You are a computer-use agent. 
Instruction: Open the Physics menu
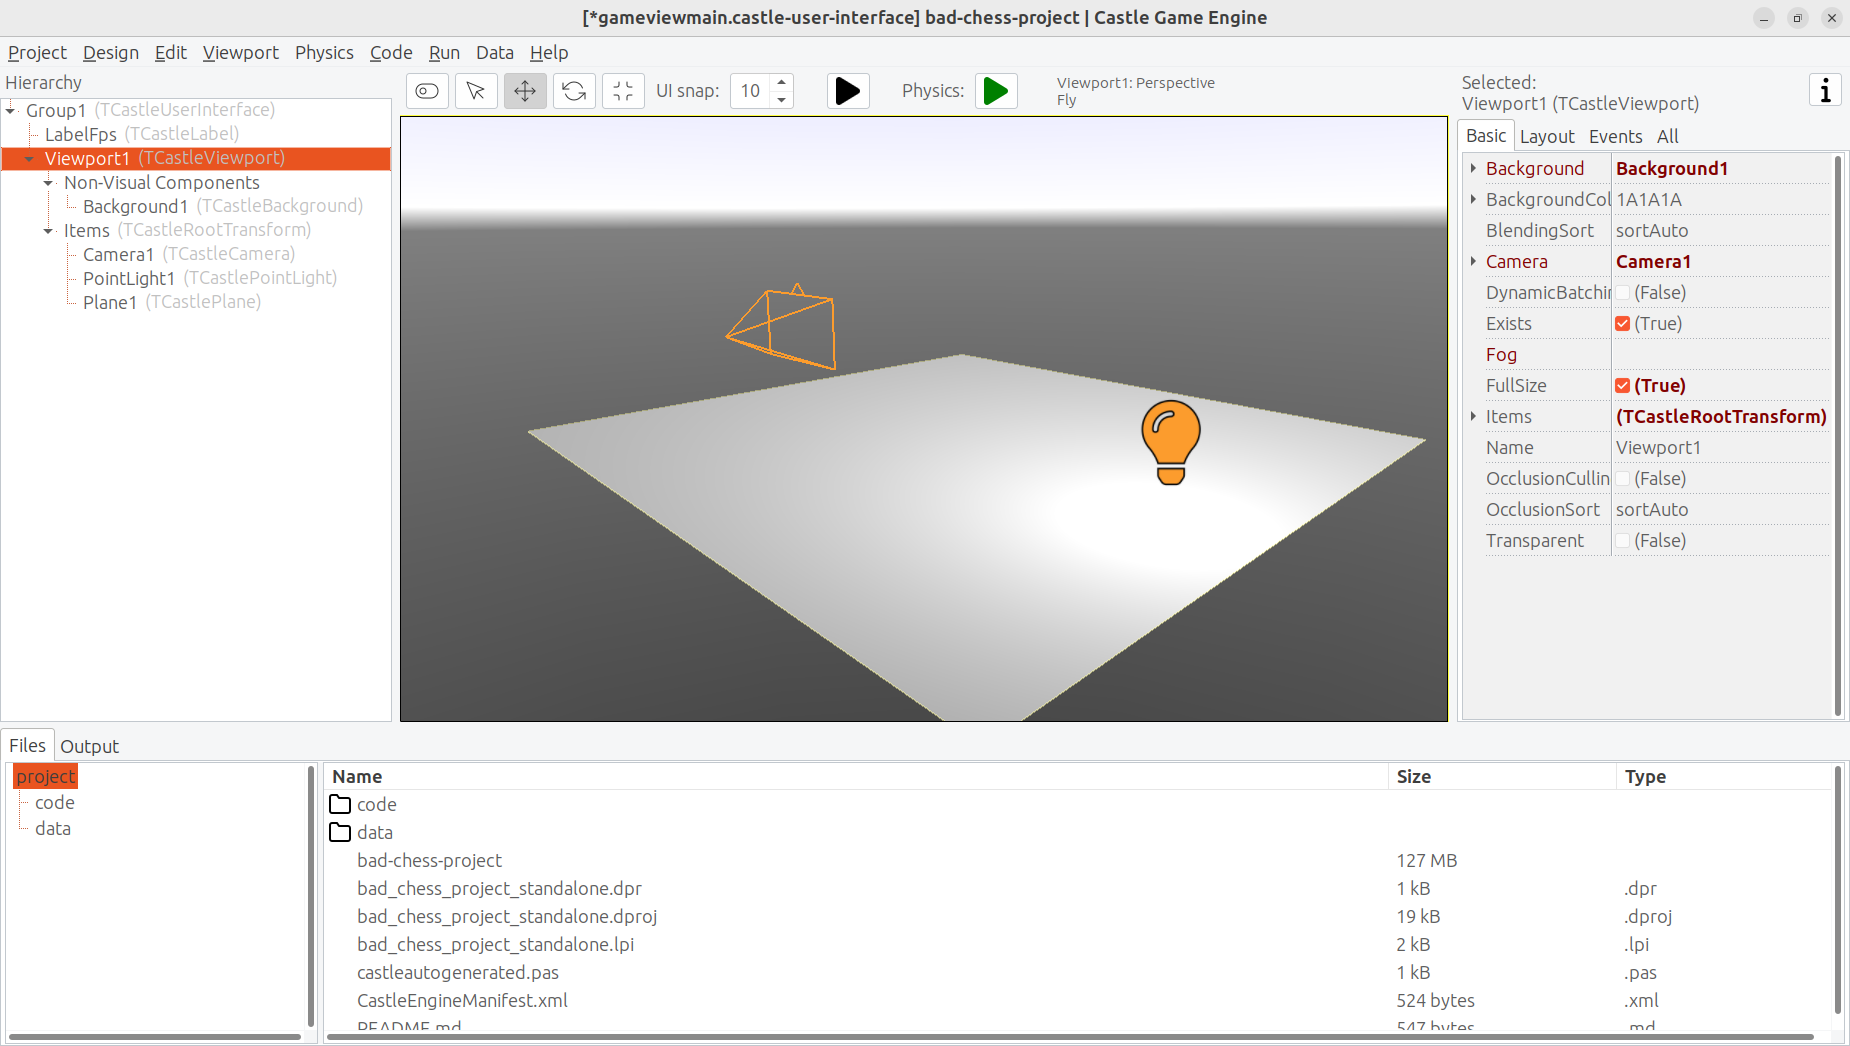pyautogui.click(x=324, y=53)
